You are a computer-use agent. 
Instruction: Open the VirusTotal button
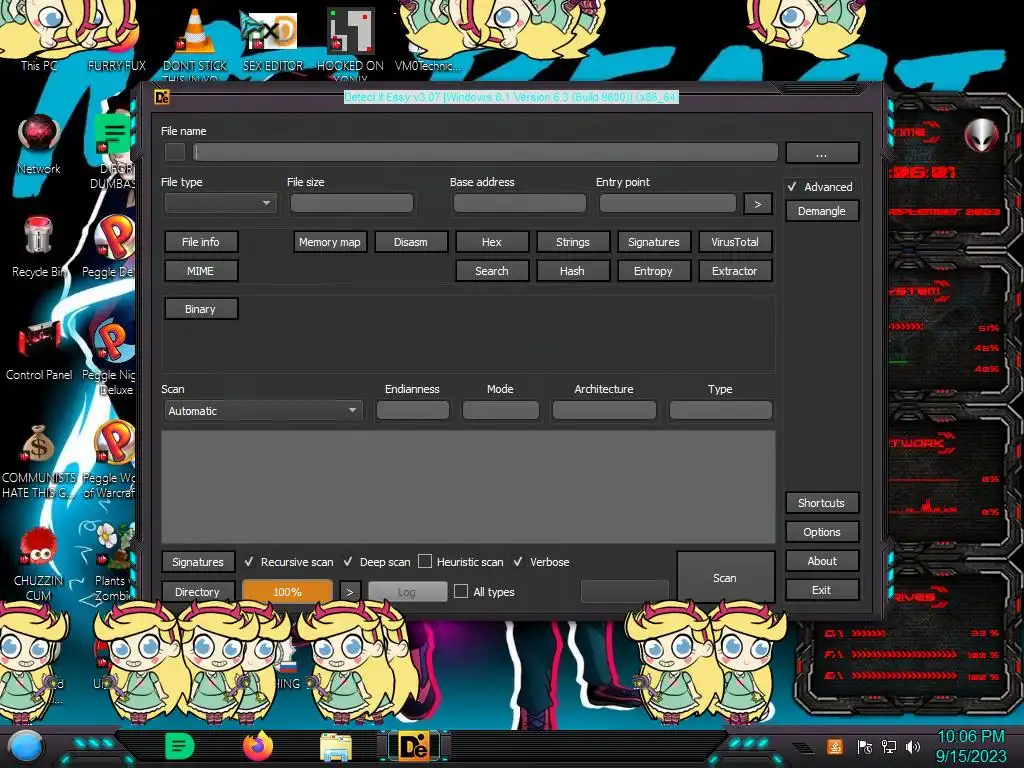(735, 242)
